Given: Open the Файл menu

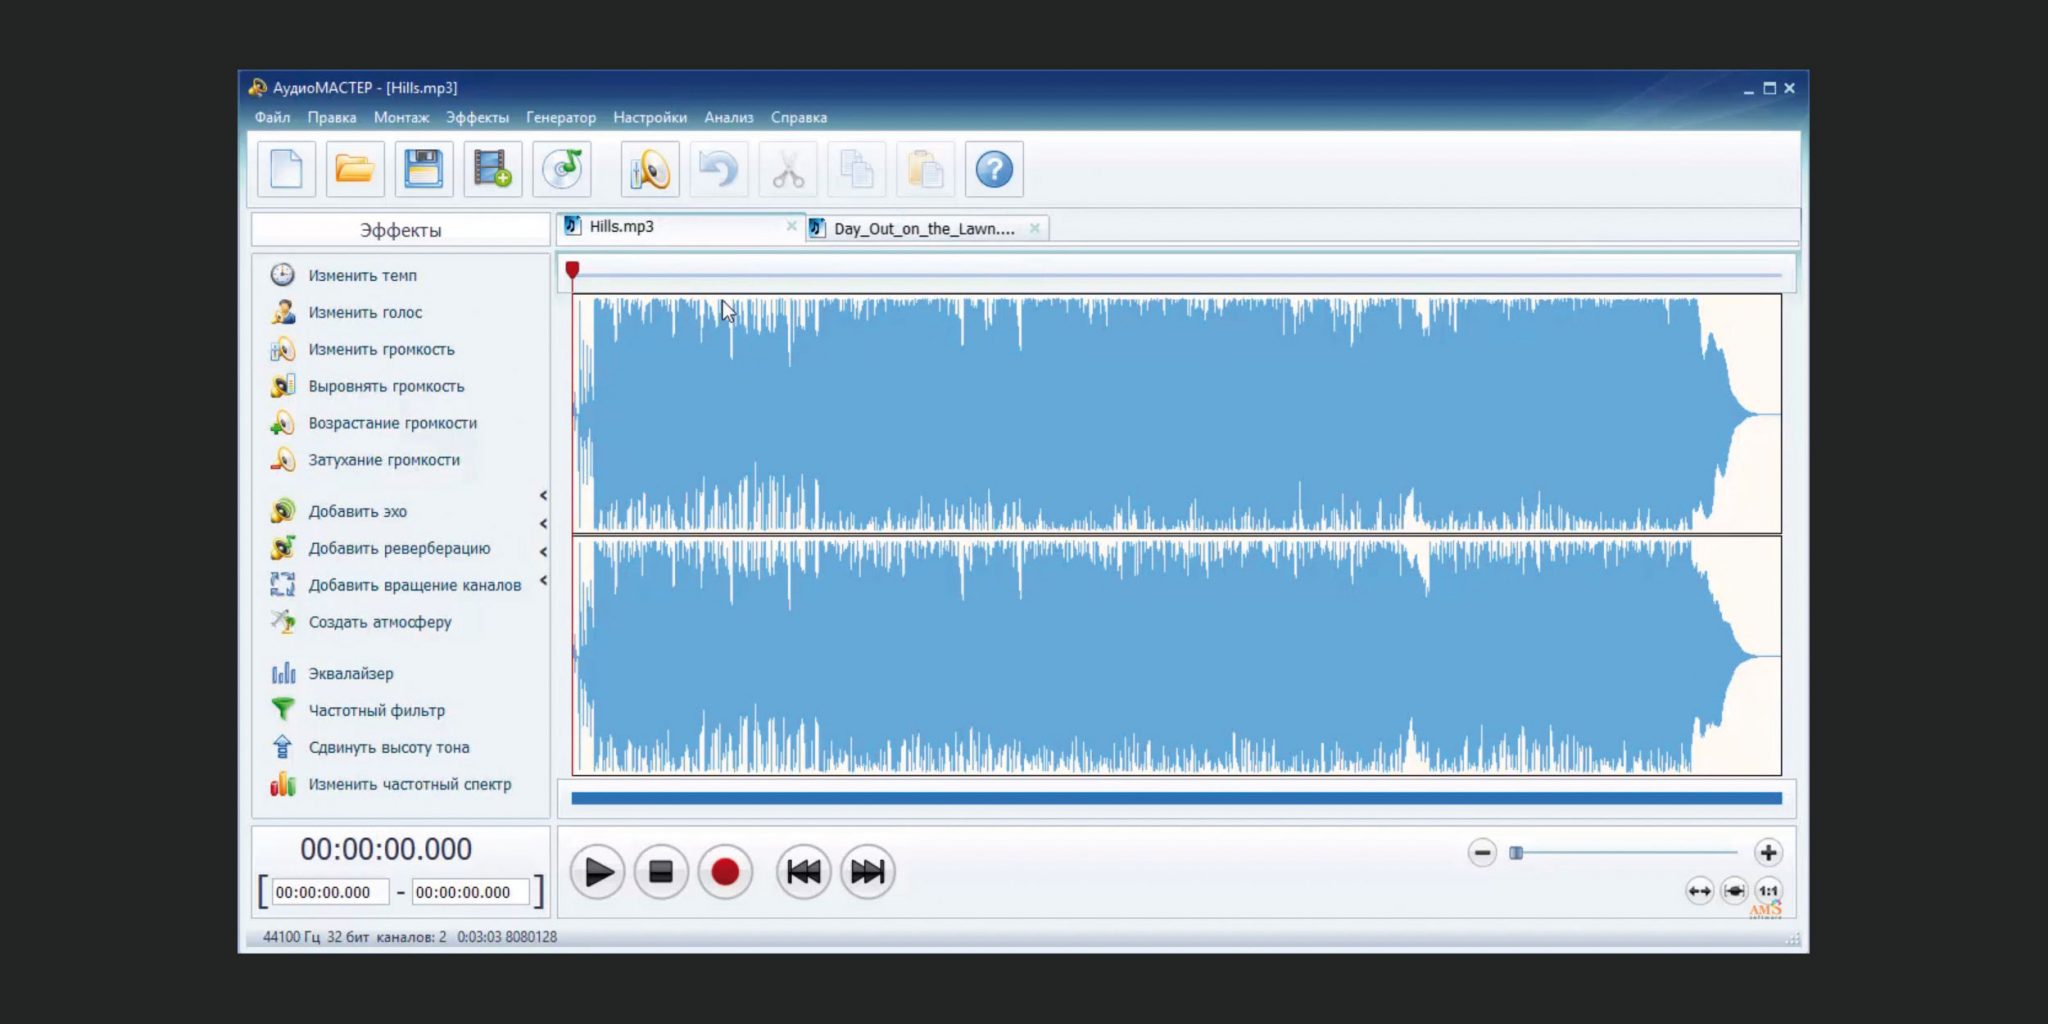Looking at the screenshot, I should [x=272, y=117].
